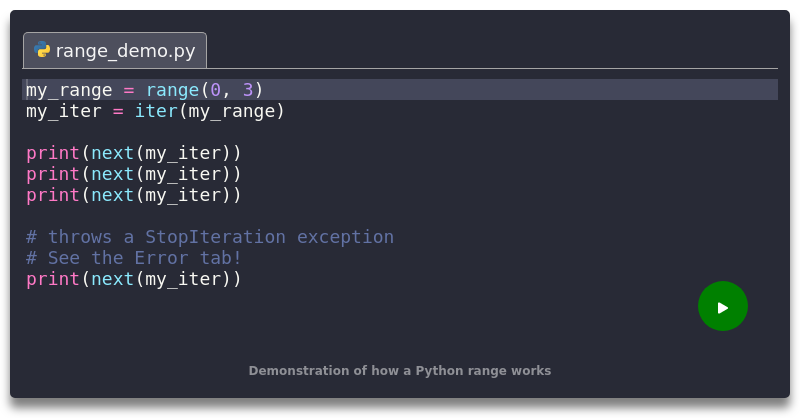Screen dimensions: 800x418
Task: Click the word range in the first line
Action: pos(171,90)
